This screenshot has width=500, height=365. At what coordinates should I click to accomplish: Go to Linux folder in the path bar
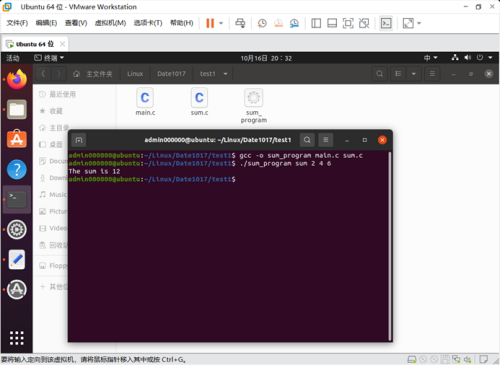pyautogui.click(x=135, y=74)
